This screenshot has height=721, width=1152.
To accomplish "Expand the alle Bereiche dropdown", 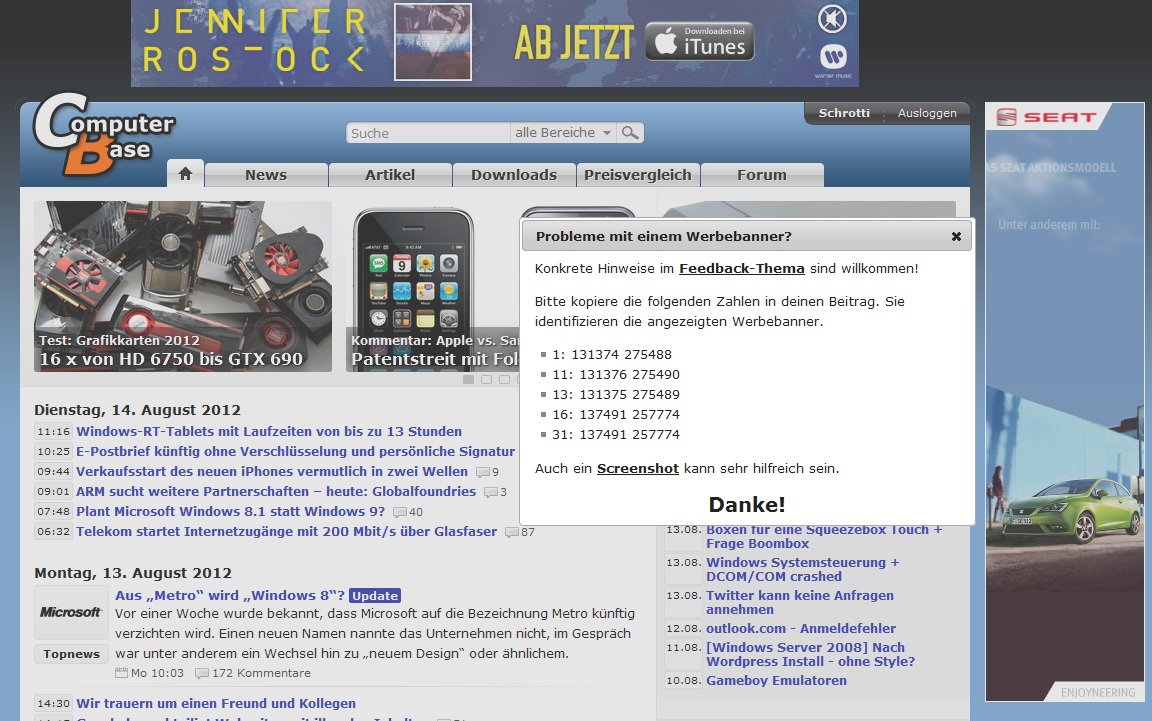I will 563,132.
